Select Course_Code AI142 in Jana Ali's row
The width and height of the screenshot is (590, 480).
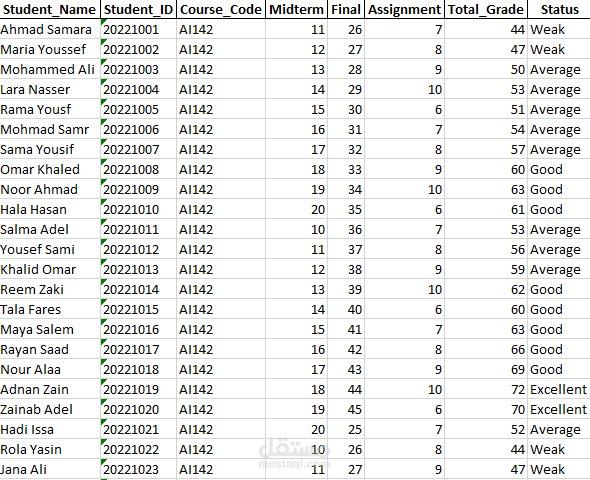221,469
